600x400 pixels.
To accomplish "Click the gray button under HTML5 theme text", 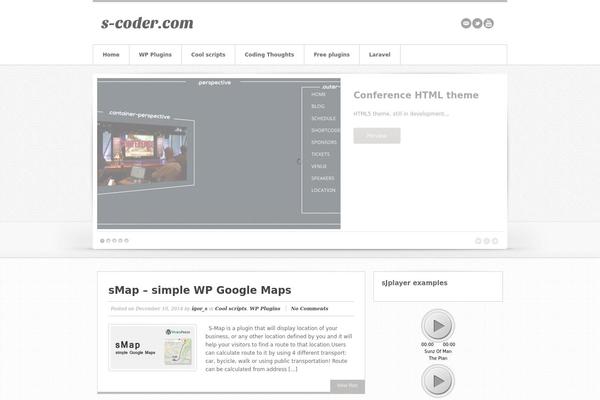I will click(377, 136).
